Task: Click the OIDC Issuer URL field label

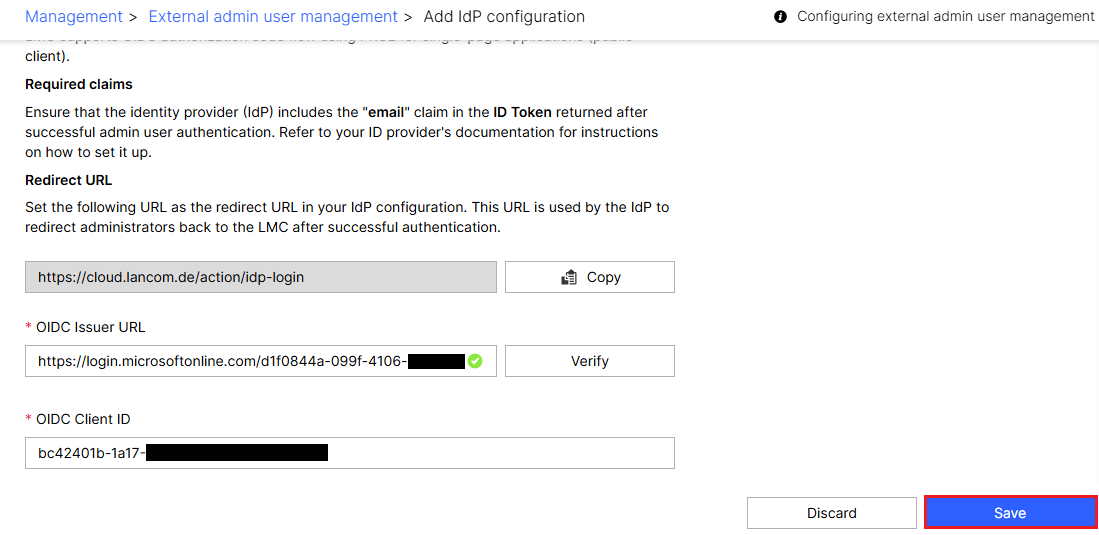Action: tap(91, 327)
